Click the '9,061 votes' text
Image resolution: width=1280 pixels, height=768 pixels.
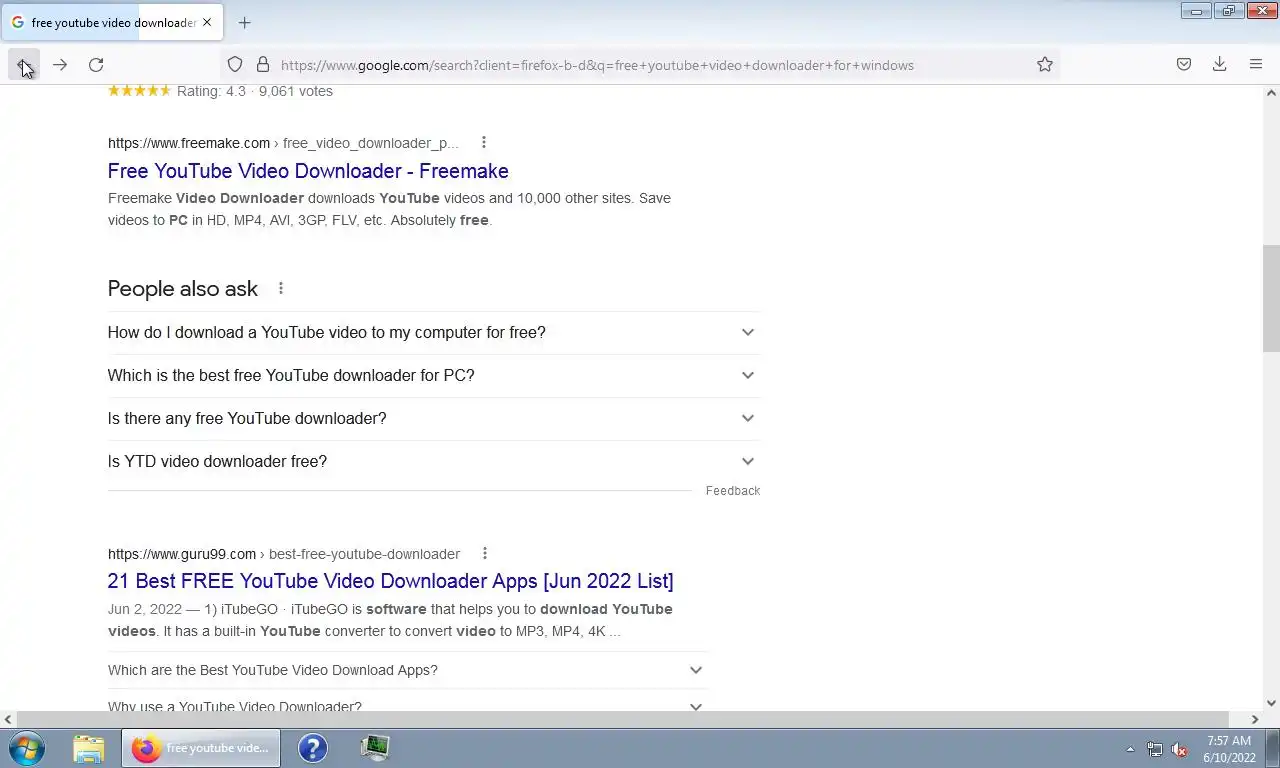point(296,91)
